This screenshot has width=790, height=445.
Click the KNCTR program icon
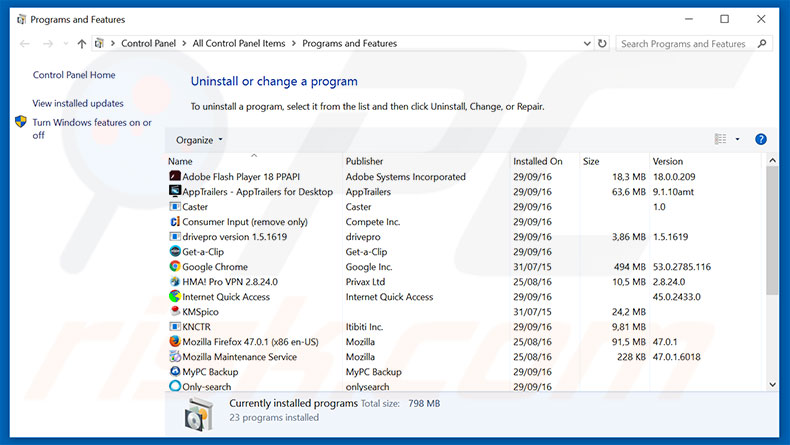click(175, 326)
